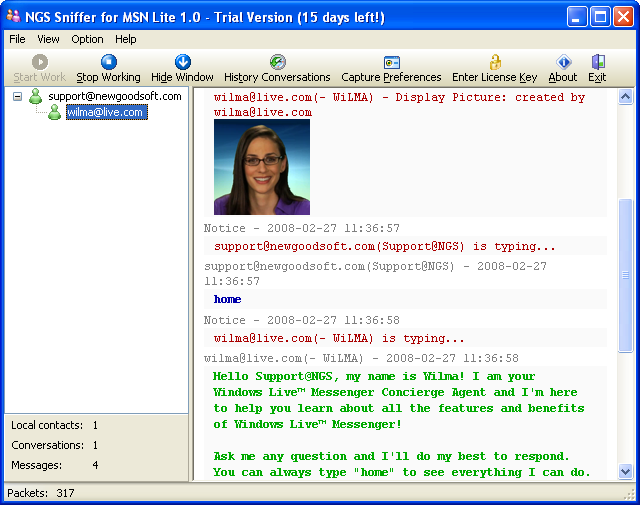Click the Enter License Key padlock icon
This screenshot has width=640, height=505.
click(495, 62)
